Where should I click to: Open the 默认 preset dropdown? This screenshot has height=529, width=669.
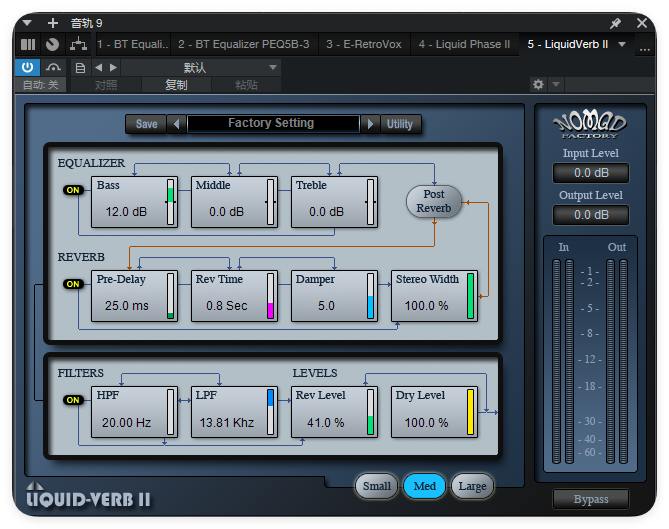pyautogui.click(x=201, y=67)
